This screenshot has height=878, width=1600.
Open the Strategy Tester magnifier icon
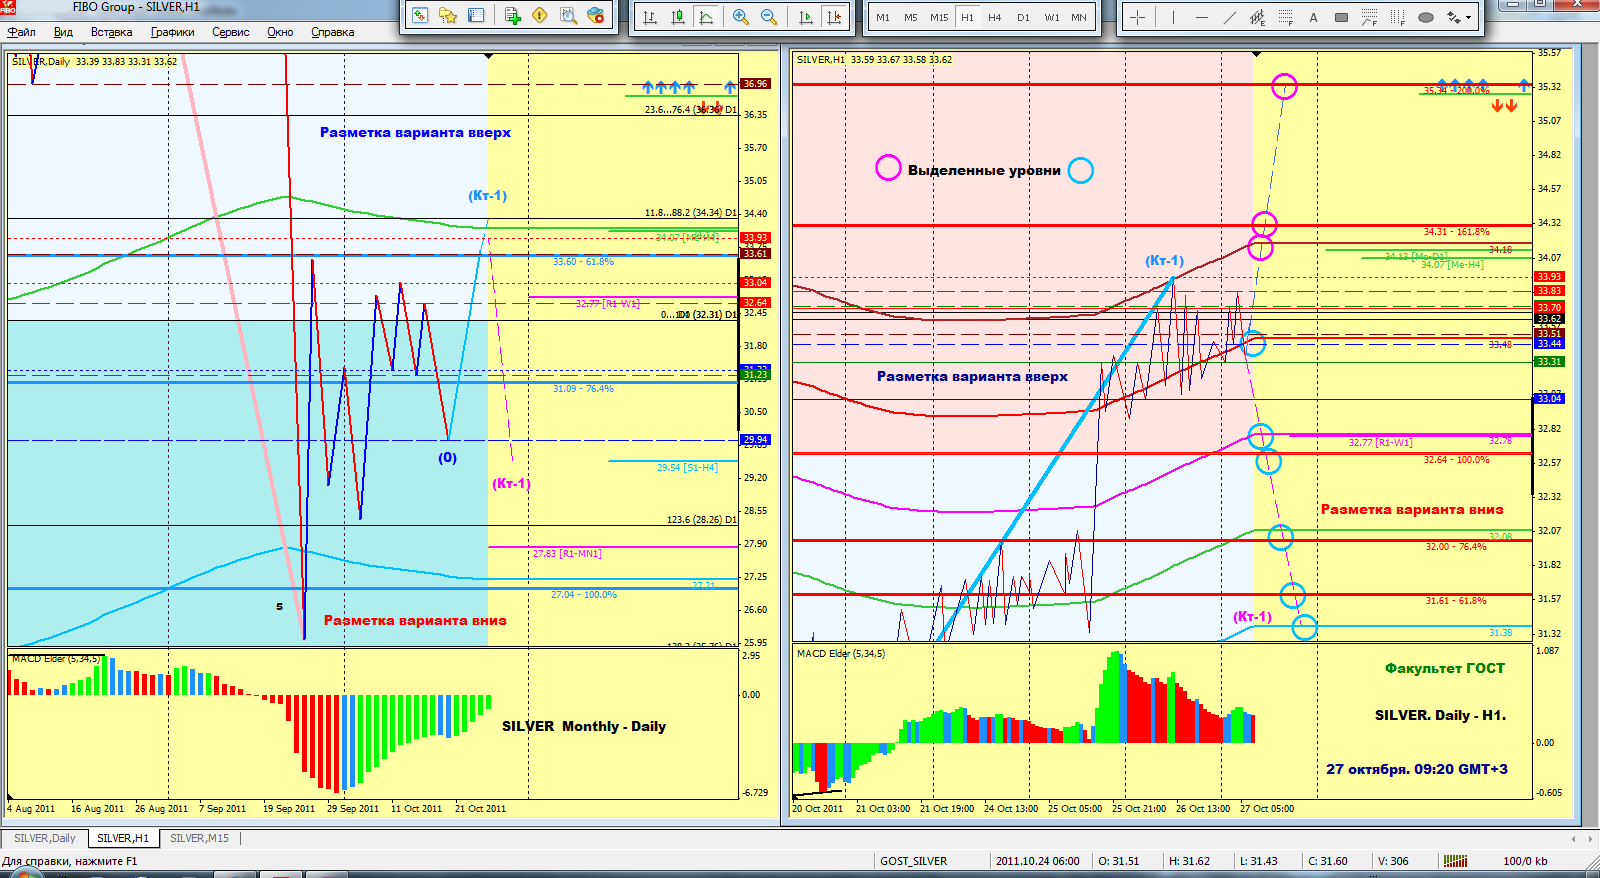pyautogui.click(x=568, y=16)
